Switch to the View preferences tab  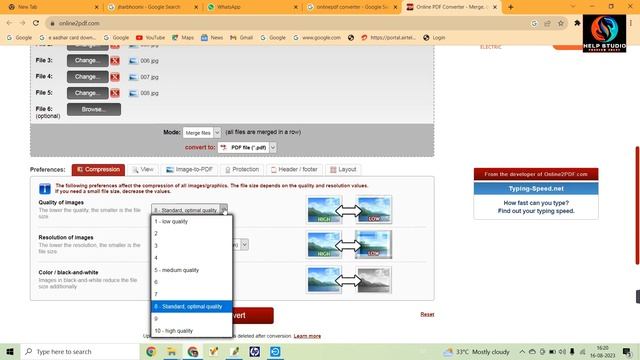coord(143,169)
